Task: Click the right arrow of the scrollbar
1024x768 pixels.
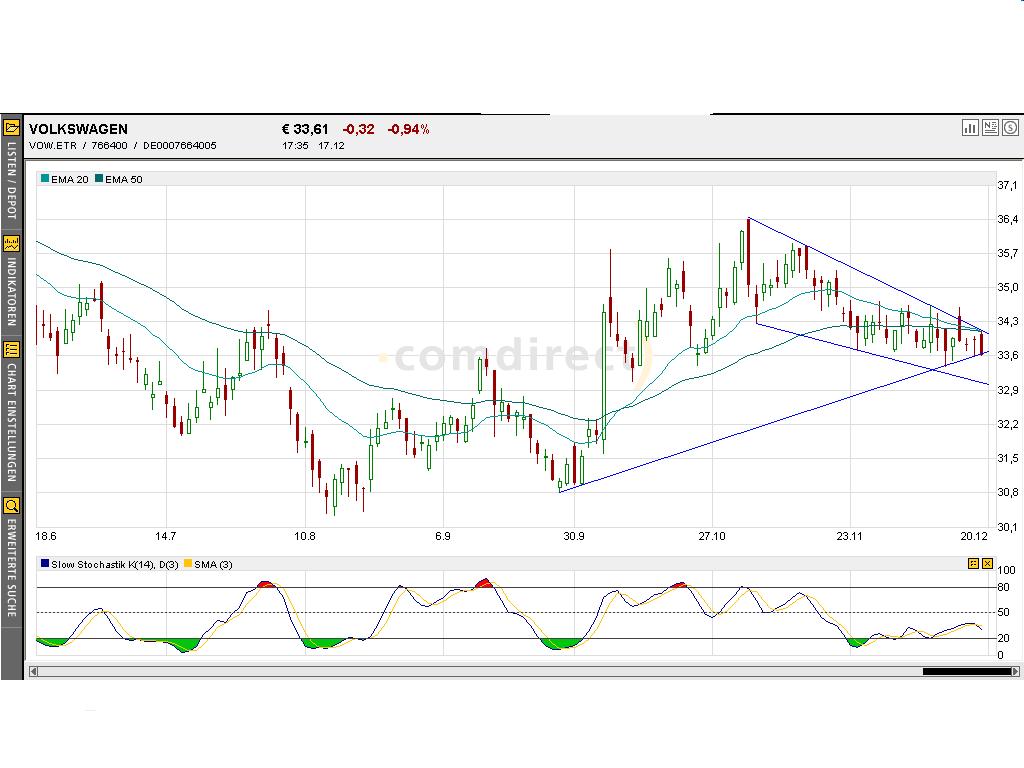Action: pyautogui.click(x=1016, y=671)
